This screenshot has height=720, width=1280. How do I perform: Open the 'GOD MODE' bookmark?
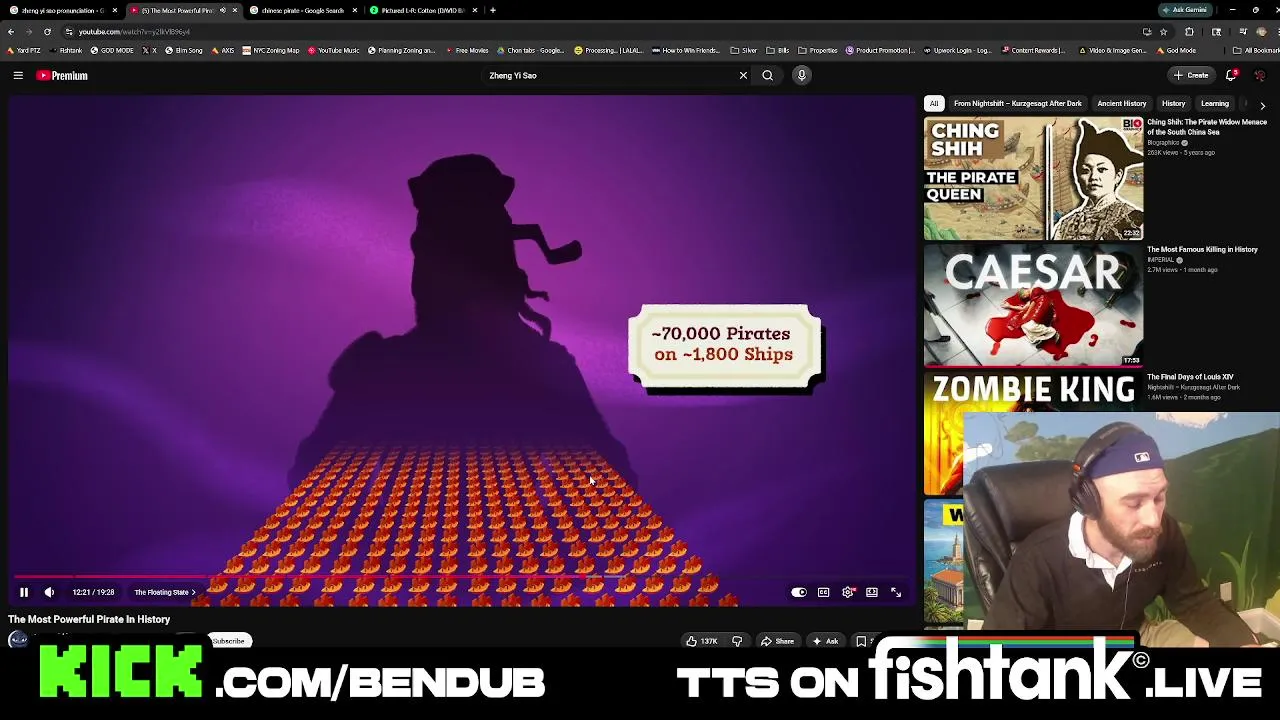point(112,50)
